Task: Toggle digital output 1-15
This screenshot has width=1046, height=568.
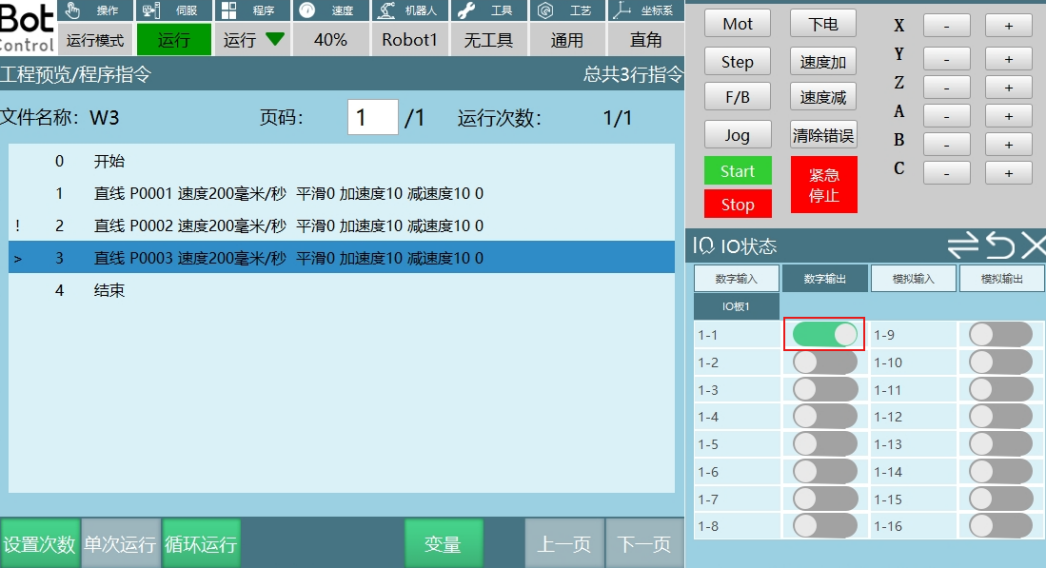Action: 1001,499
